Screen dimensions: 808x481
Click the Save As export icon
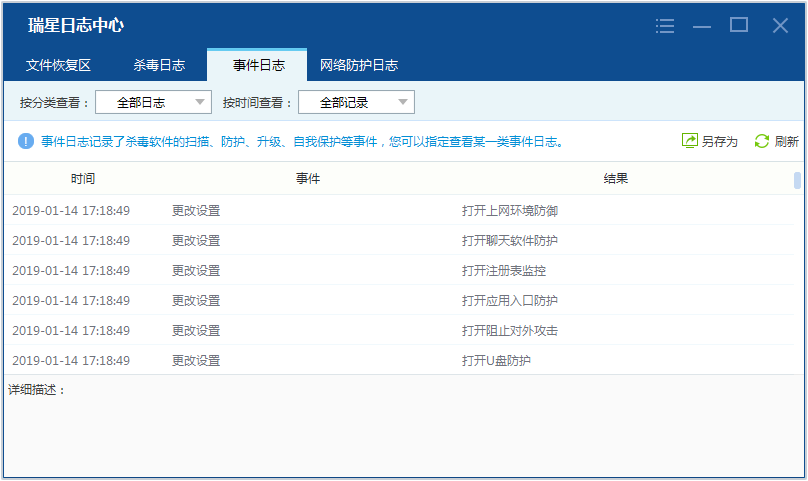click(689, 141)
